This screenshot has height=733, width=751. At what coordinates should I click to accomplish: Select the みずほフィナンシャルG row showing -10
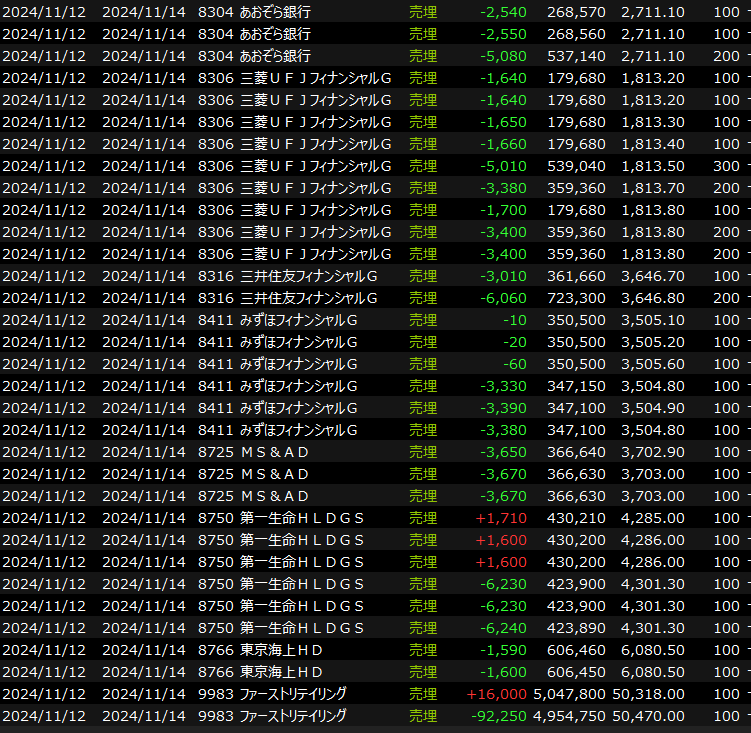click(x=298, y=320)
